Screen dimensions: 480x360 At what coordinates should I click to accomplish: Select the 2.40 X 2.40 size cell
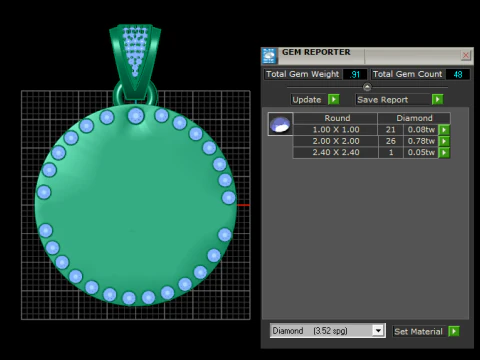(336, 152)
